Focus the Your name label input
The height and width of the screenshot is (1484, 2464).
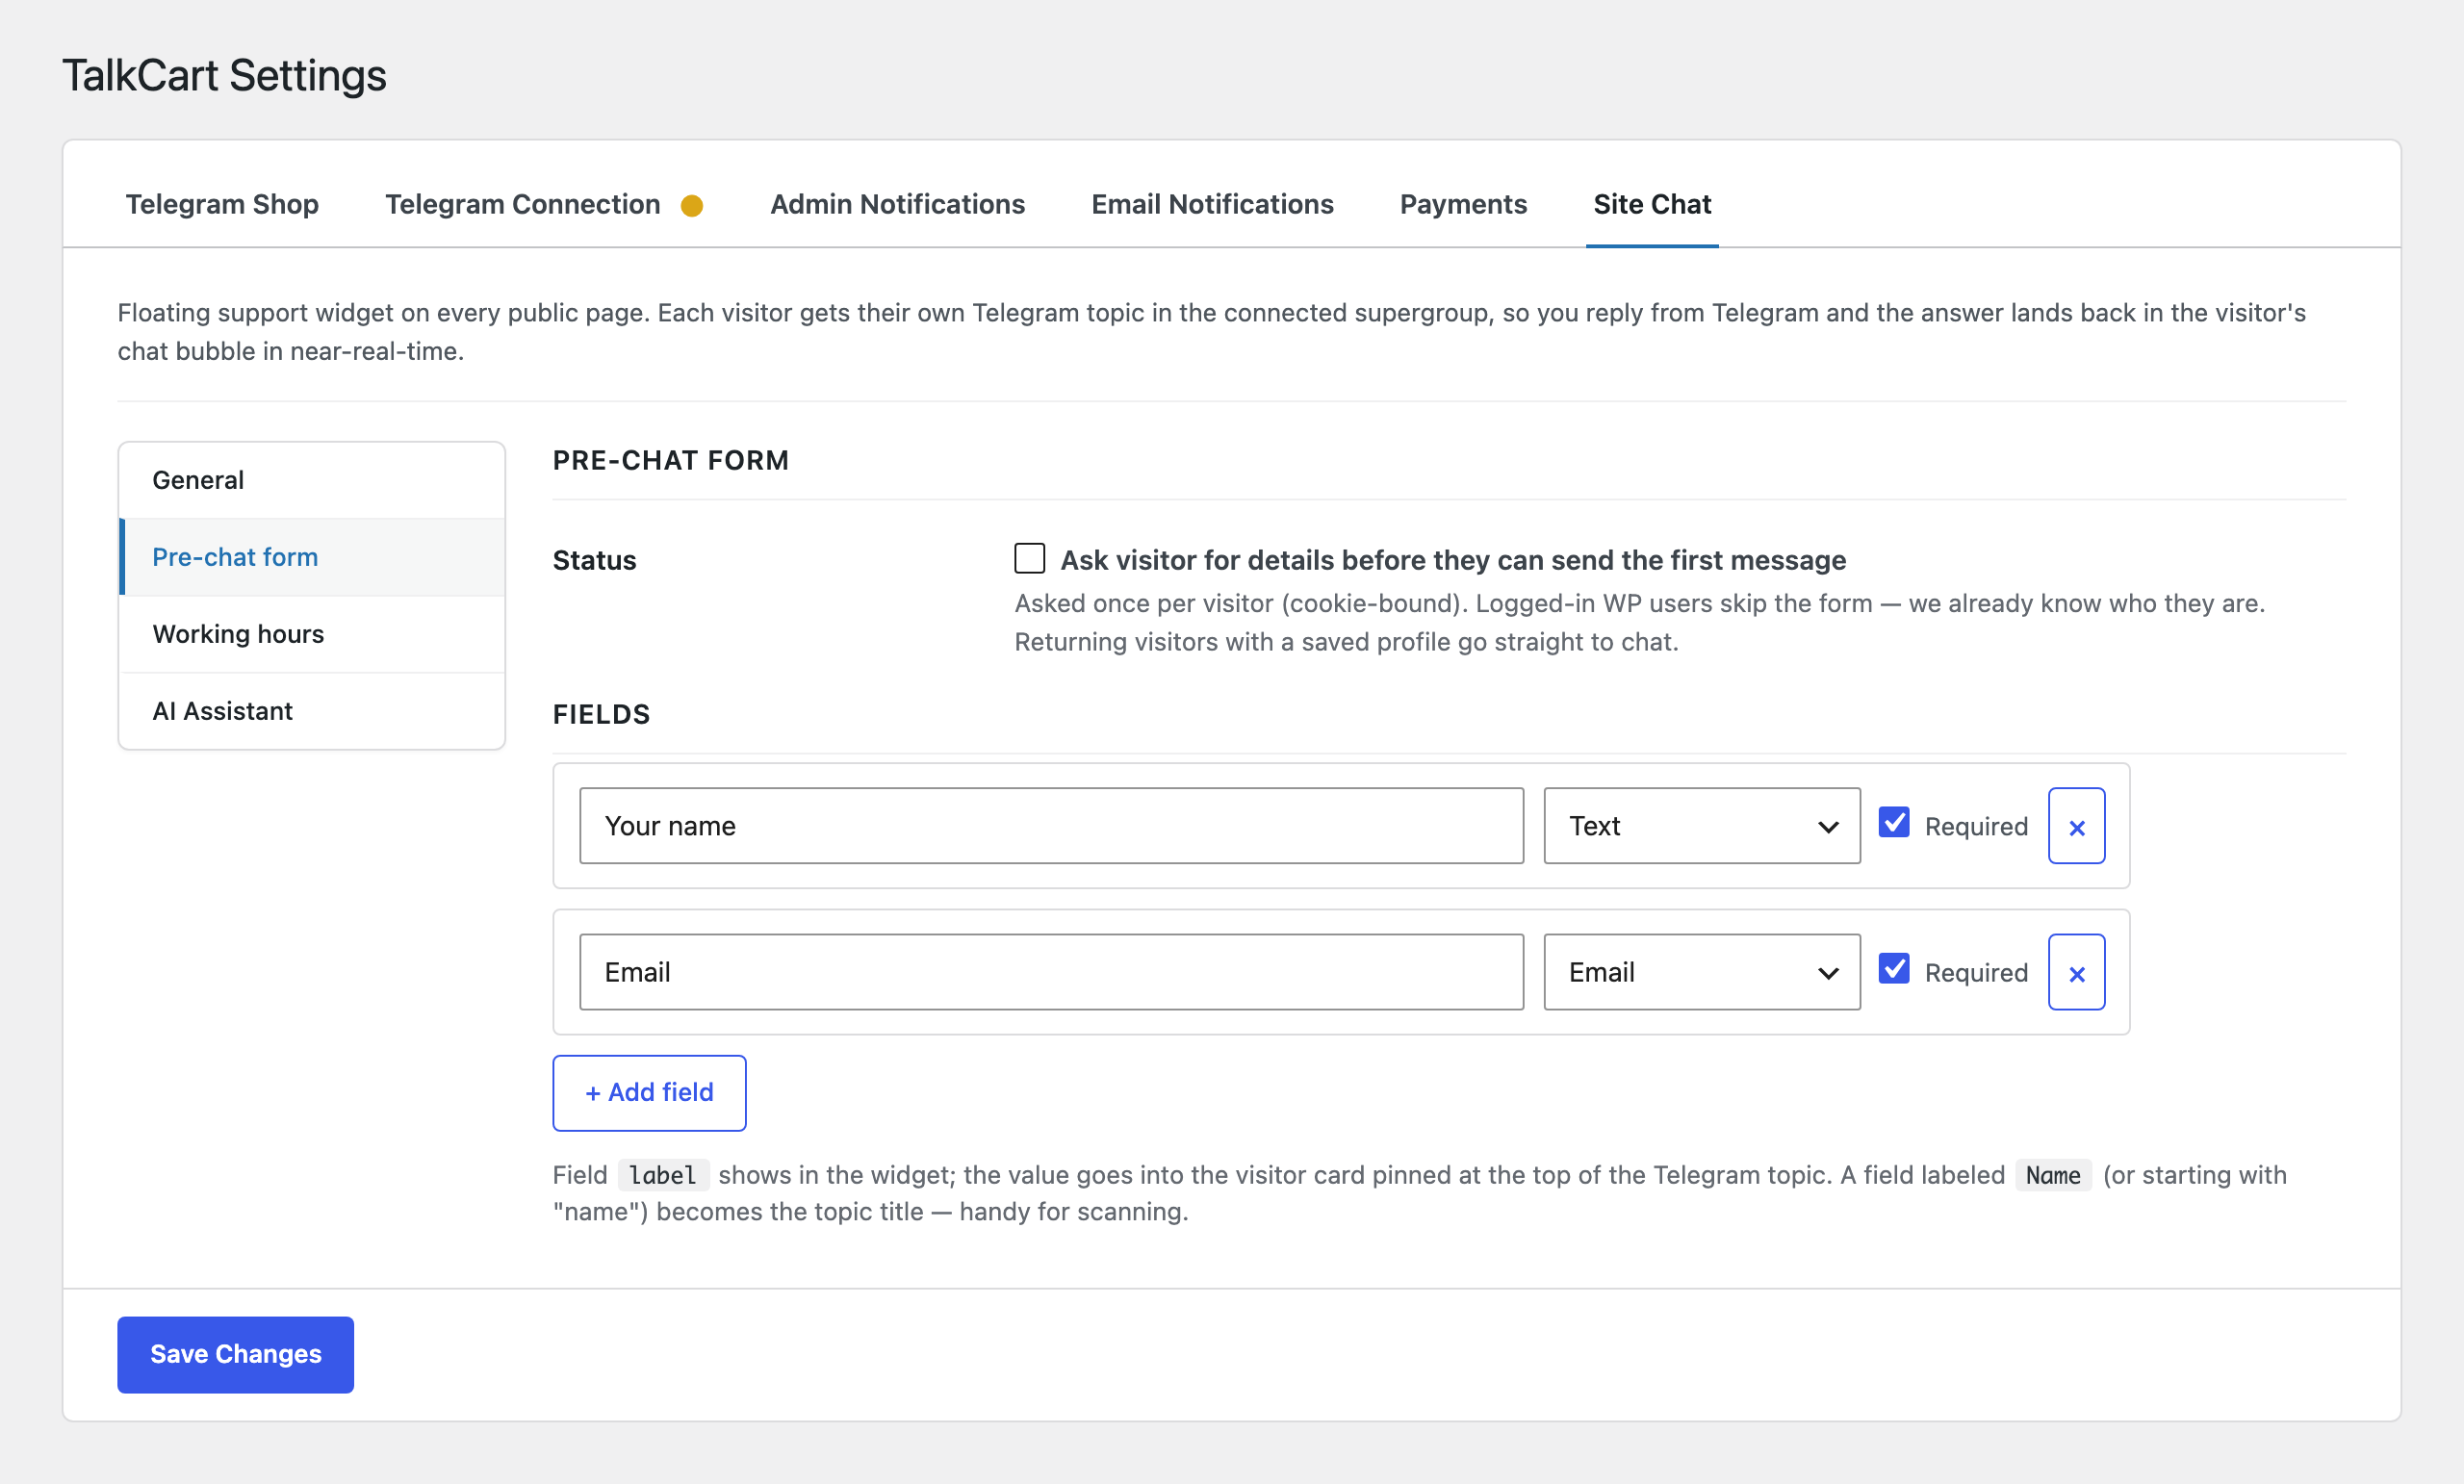tap(1051, 826)
